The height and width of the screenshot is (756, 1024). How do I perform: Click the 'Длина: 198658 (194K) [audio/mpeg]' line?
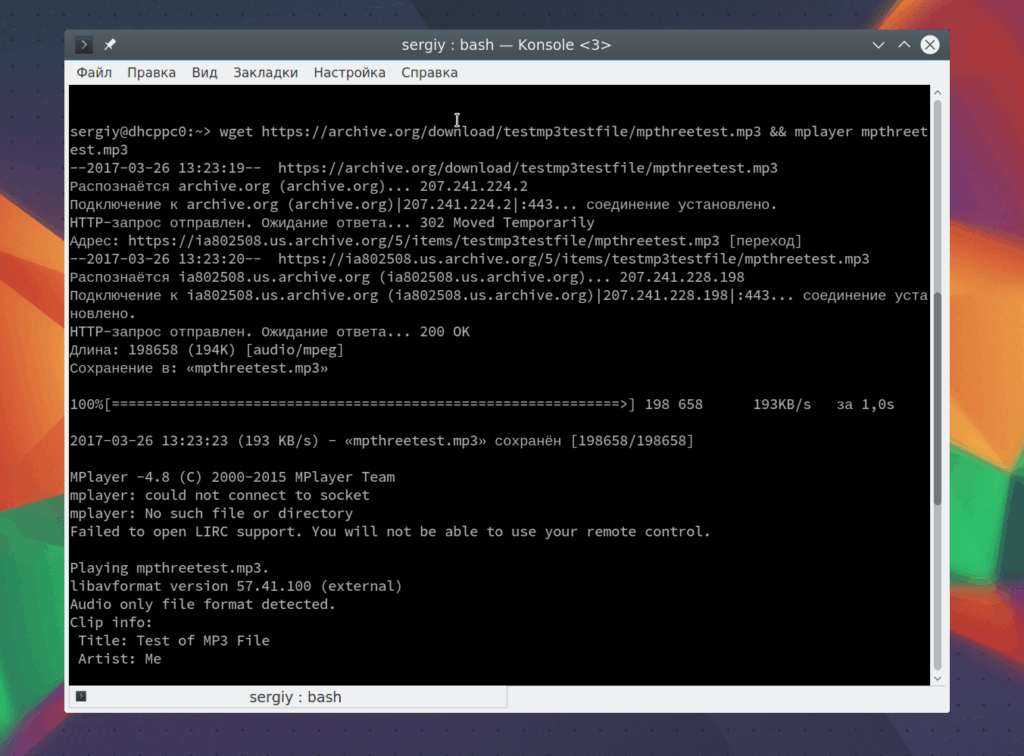(x=206, y=350)
